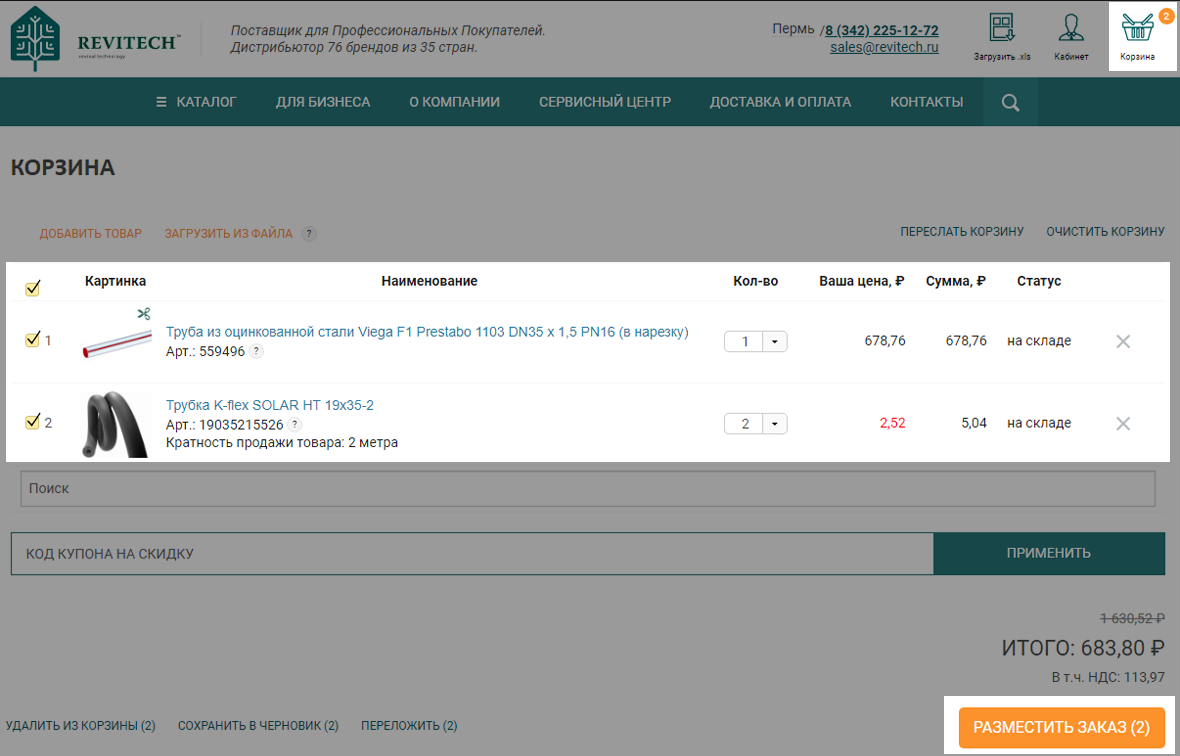
Task: Click the sales@revitech.ru email link
Action: coord(884,47)
